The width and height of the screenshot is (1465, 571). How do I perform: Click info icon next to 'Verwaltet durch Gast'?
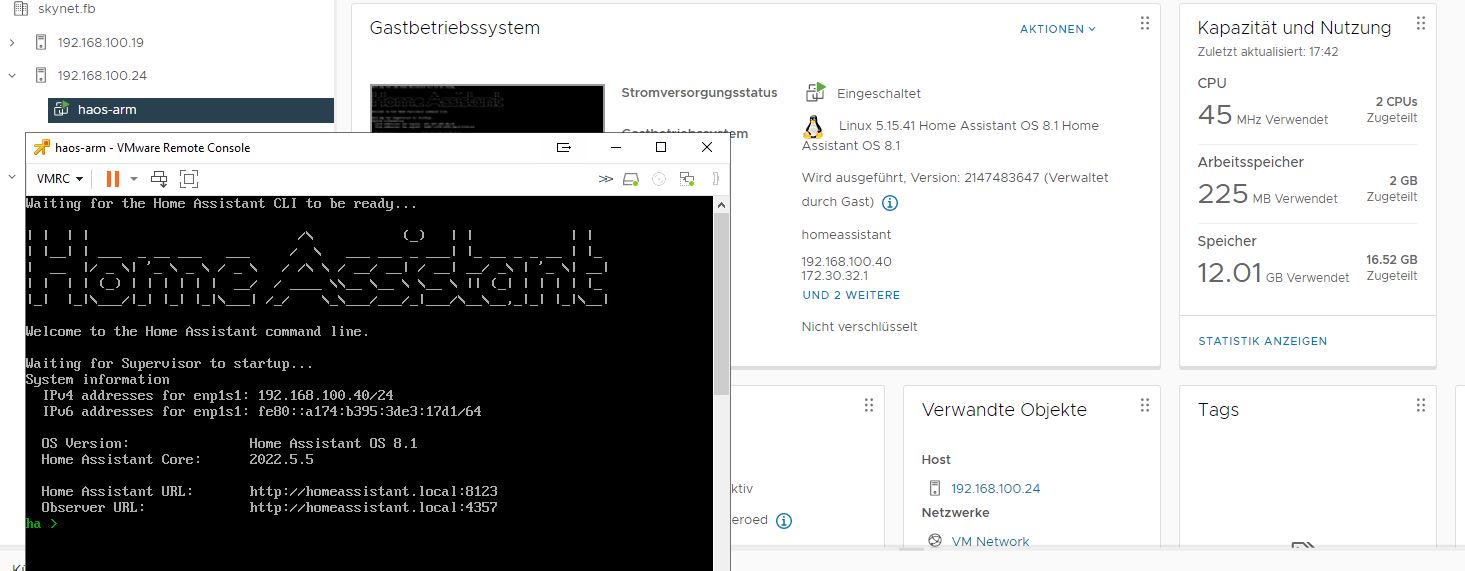point(890,203)
